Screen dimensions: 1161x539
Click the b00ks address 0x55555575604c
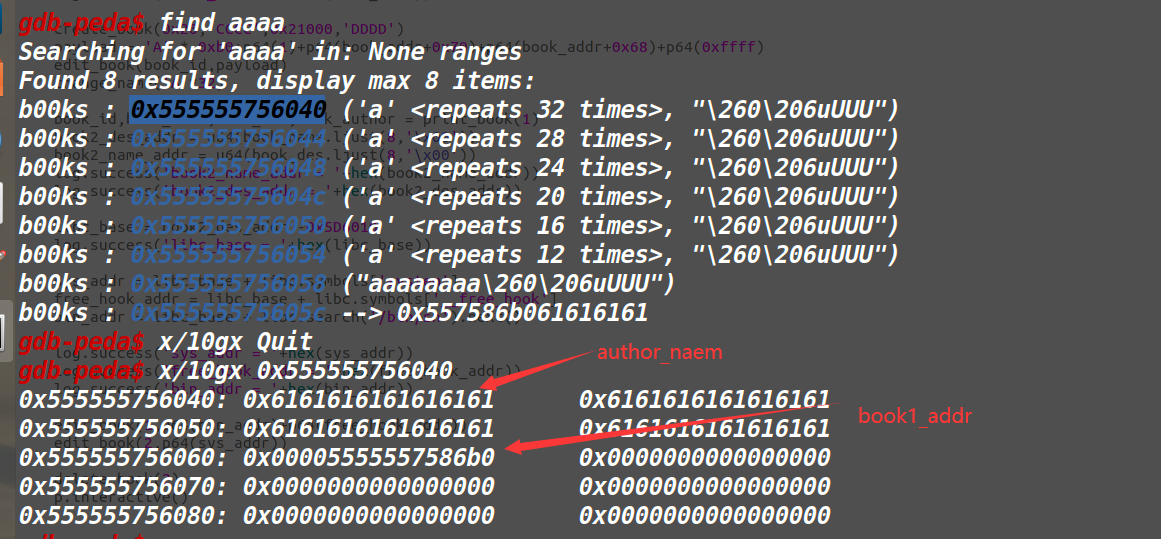pos(228,196)
